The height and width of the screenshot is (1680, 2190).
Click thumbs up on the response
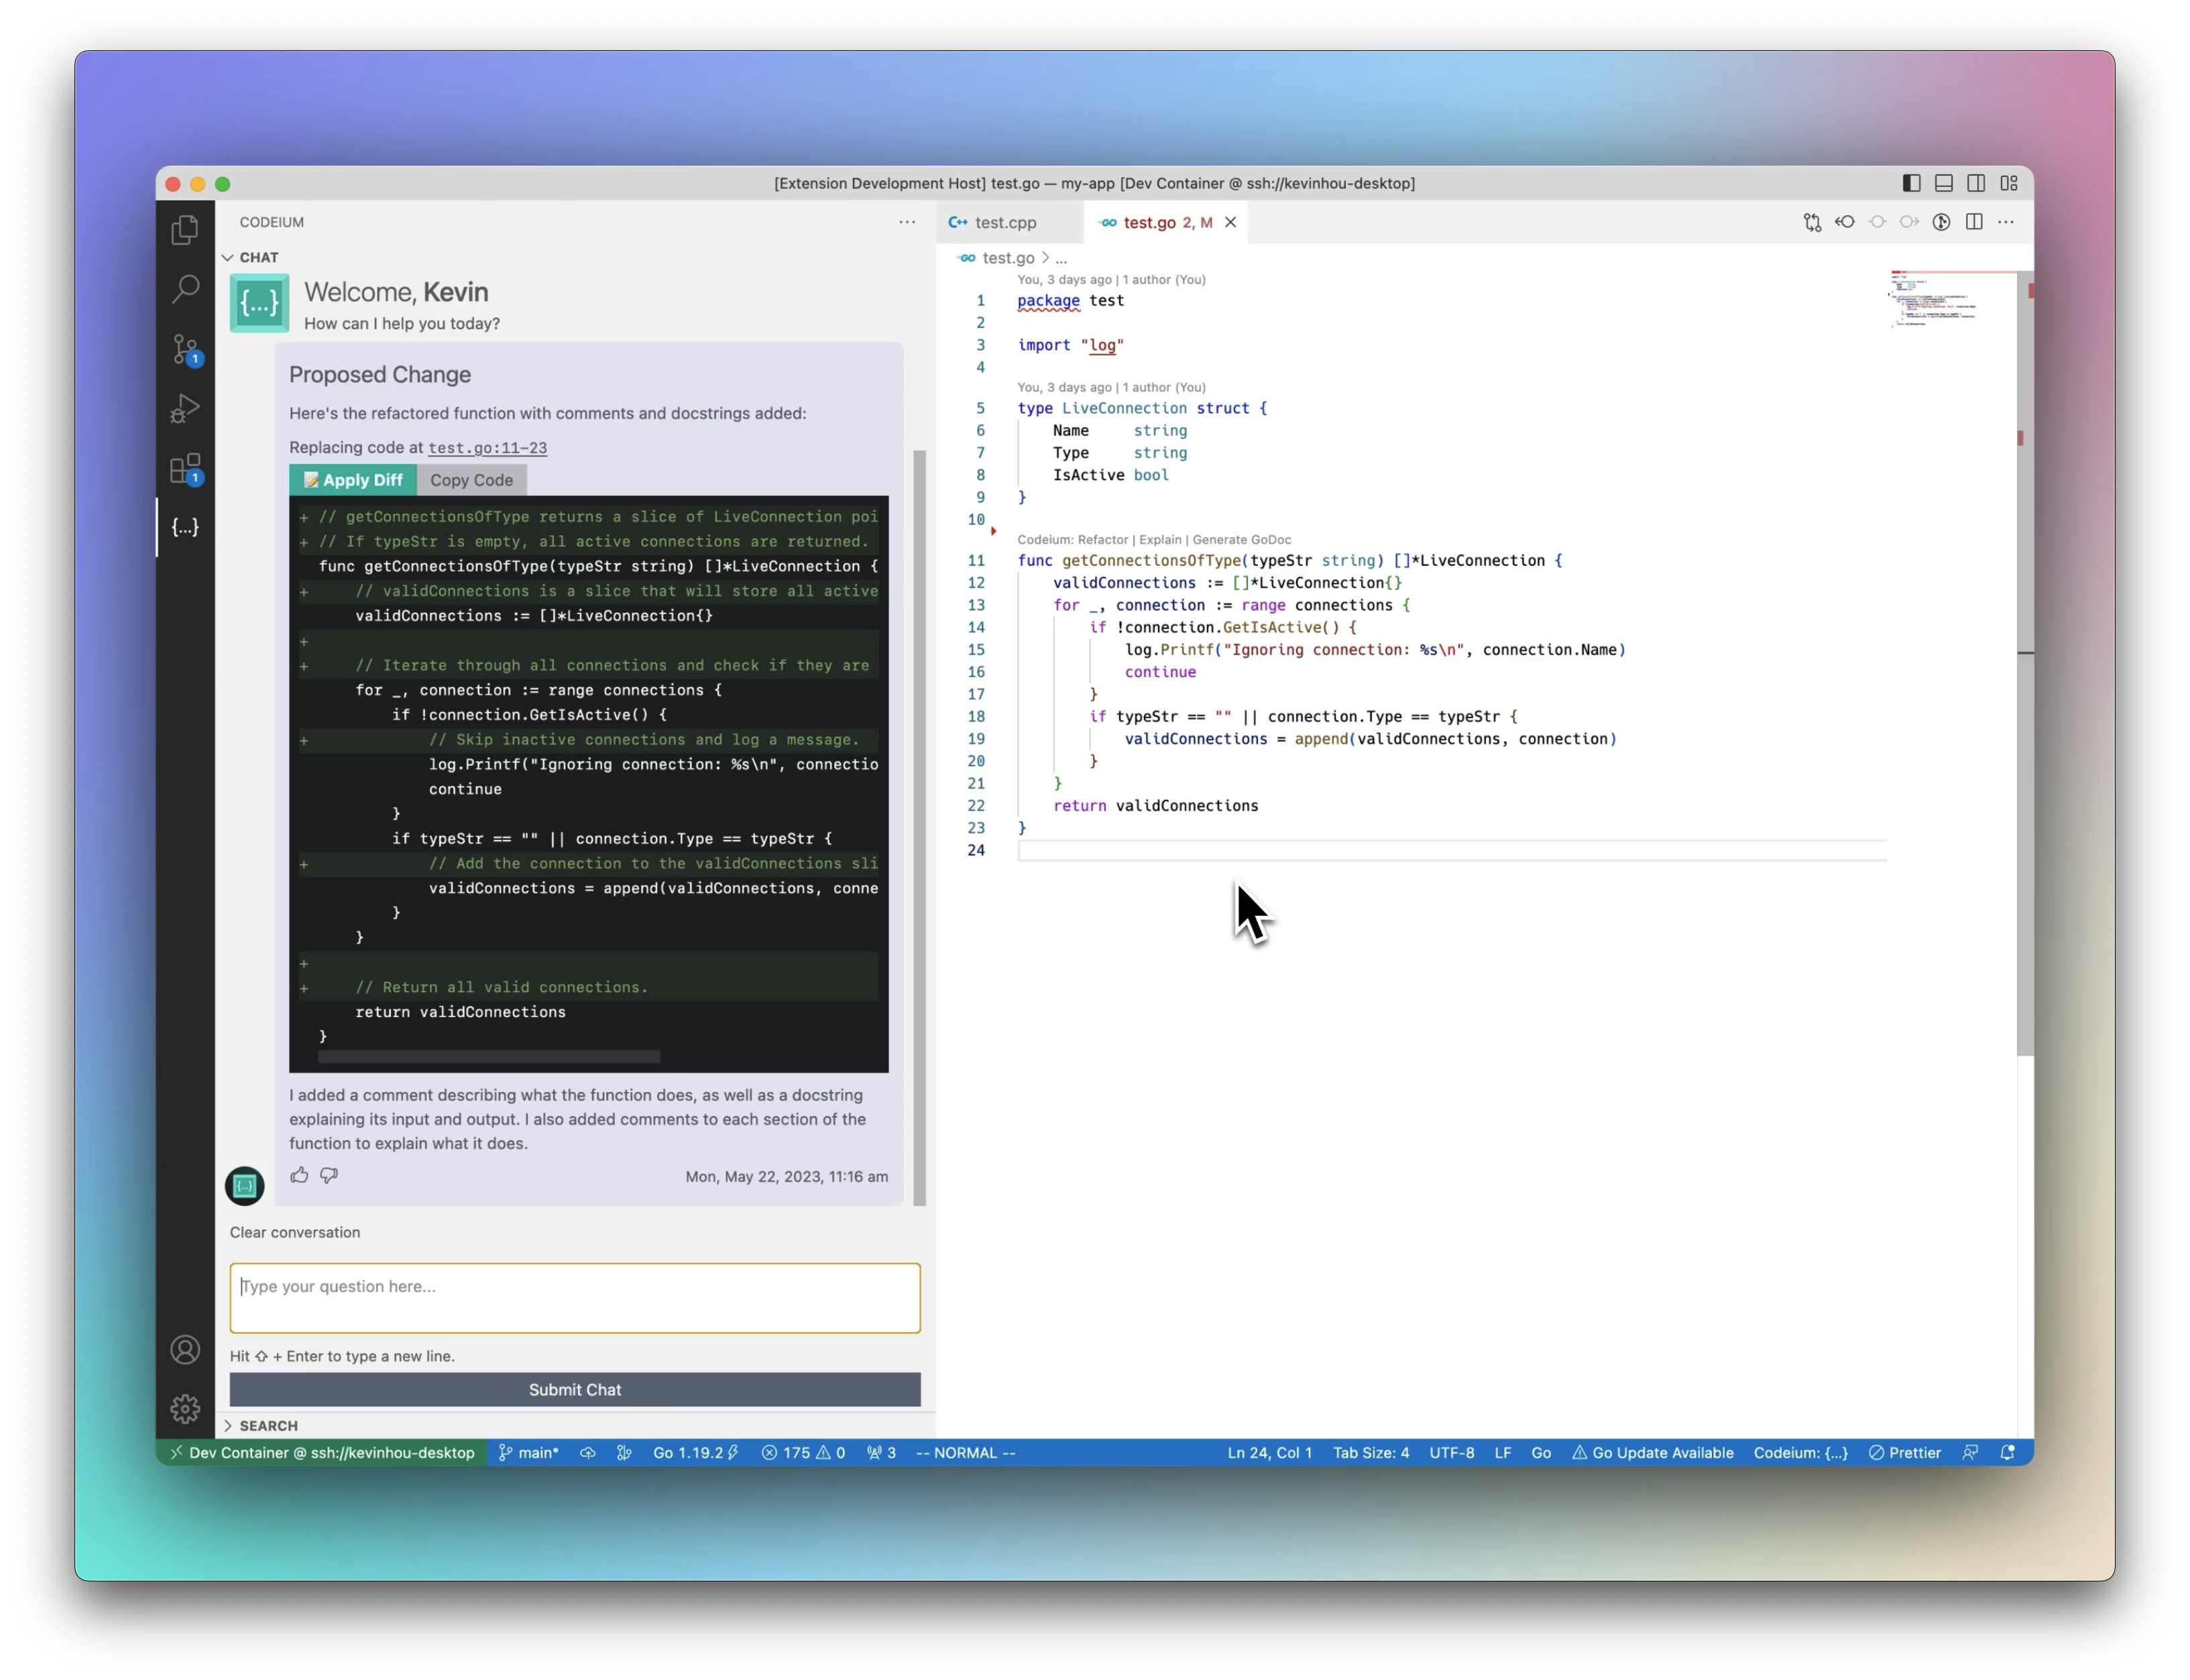click(x=299, y=1175)
